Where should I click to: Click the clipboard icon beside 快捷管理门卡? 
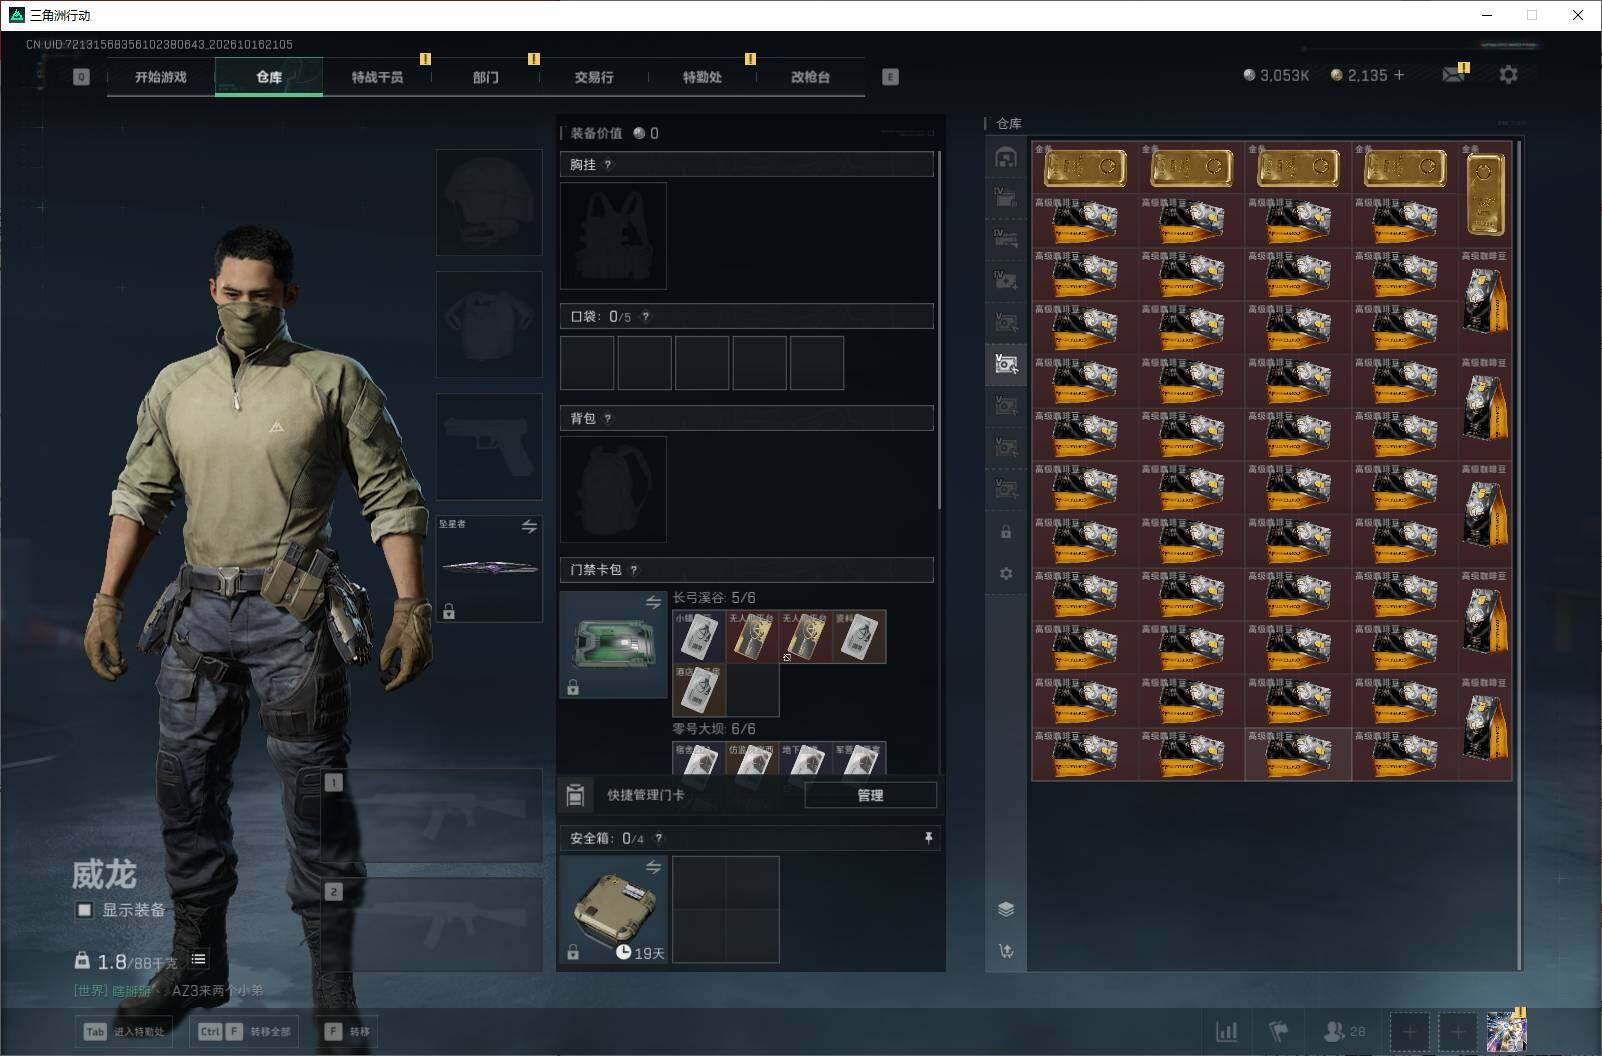(x=575, y=795)
